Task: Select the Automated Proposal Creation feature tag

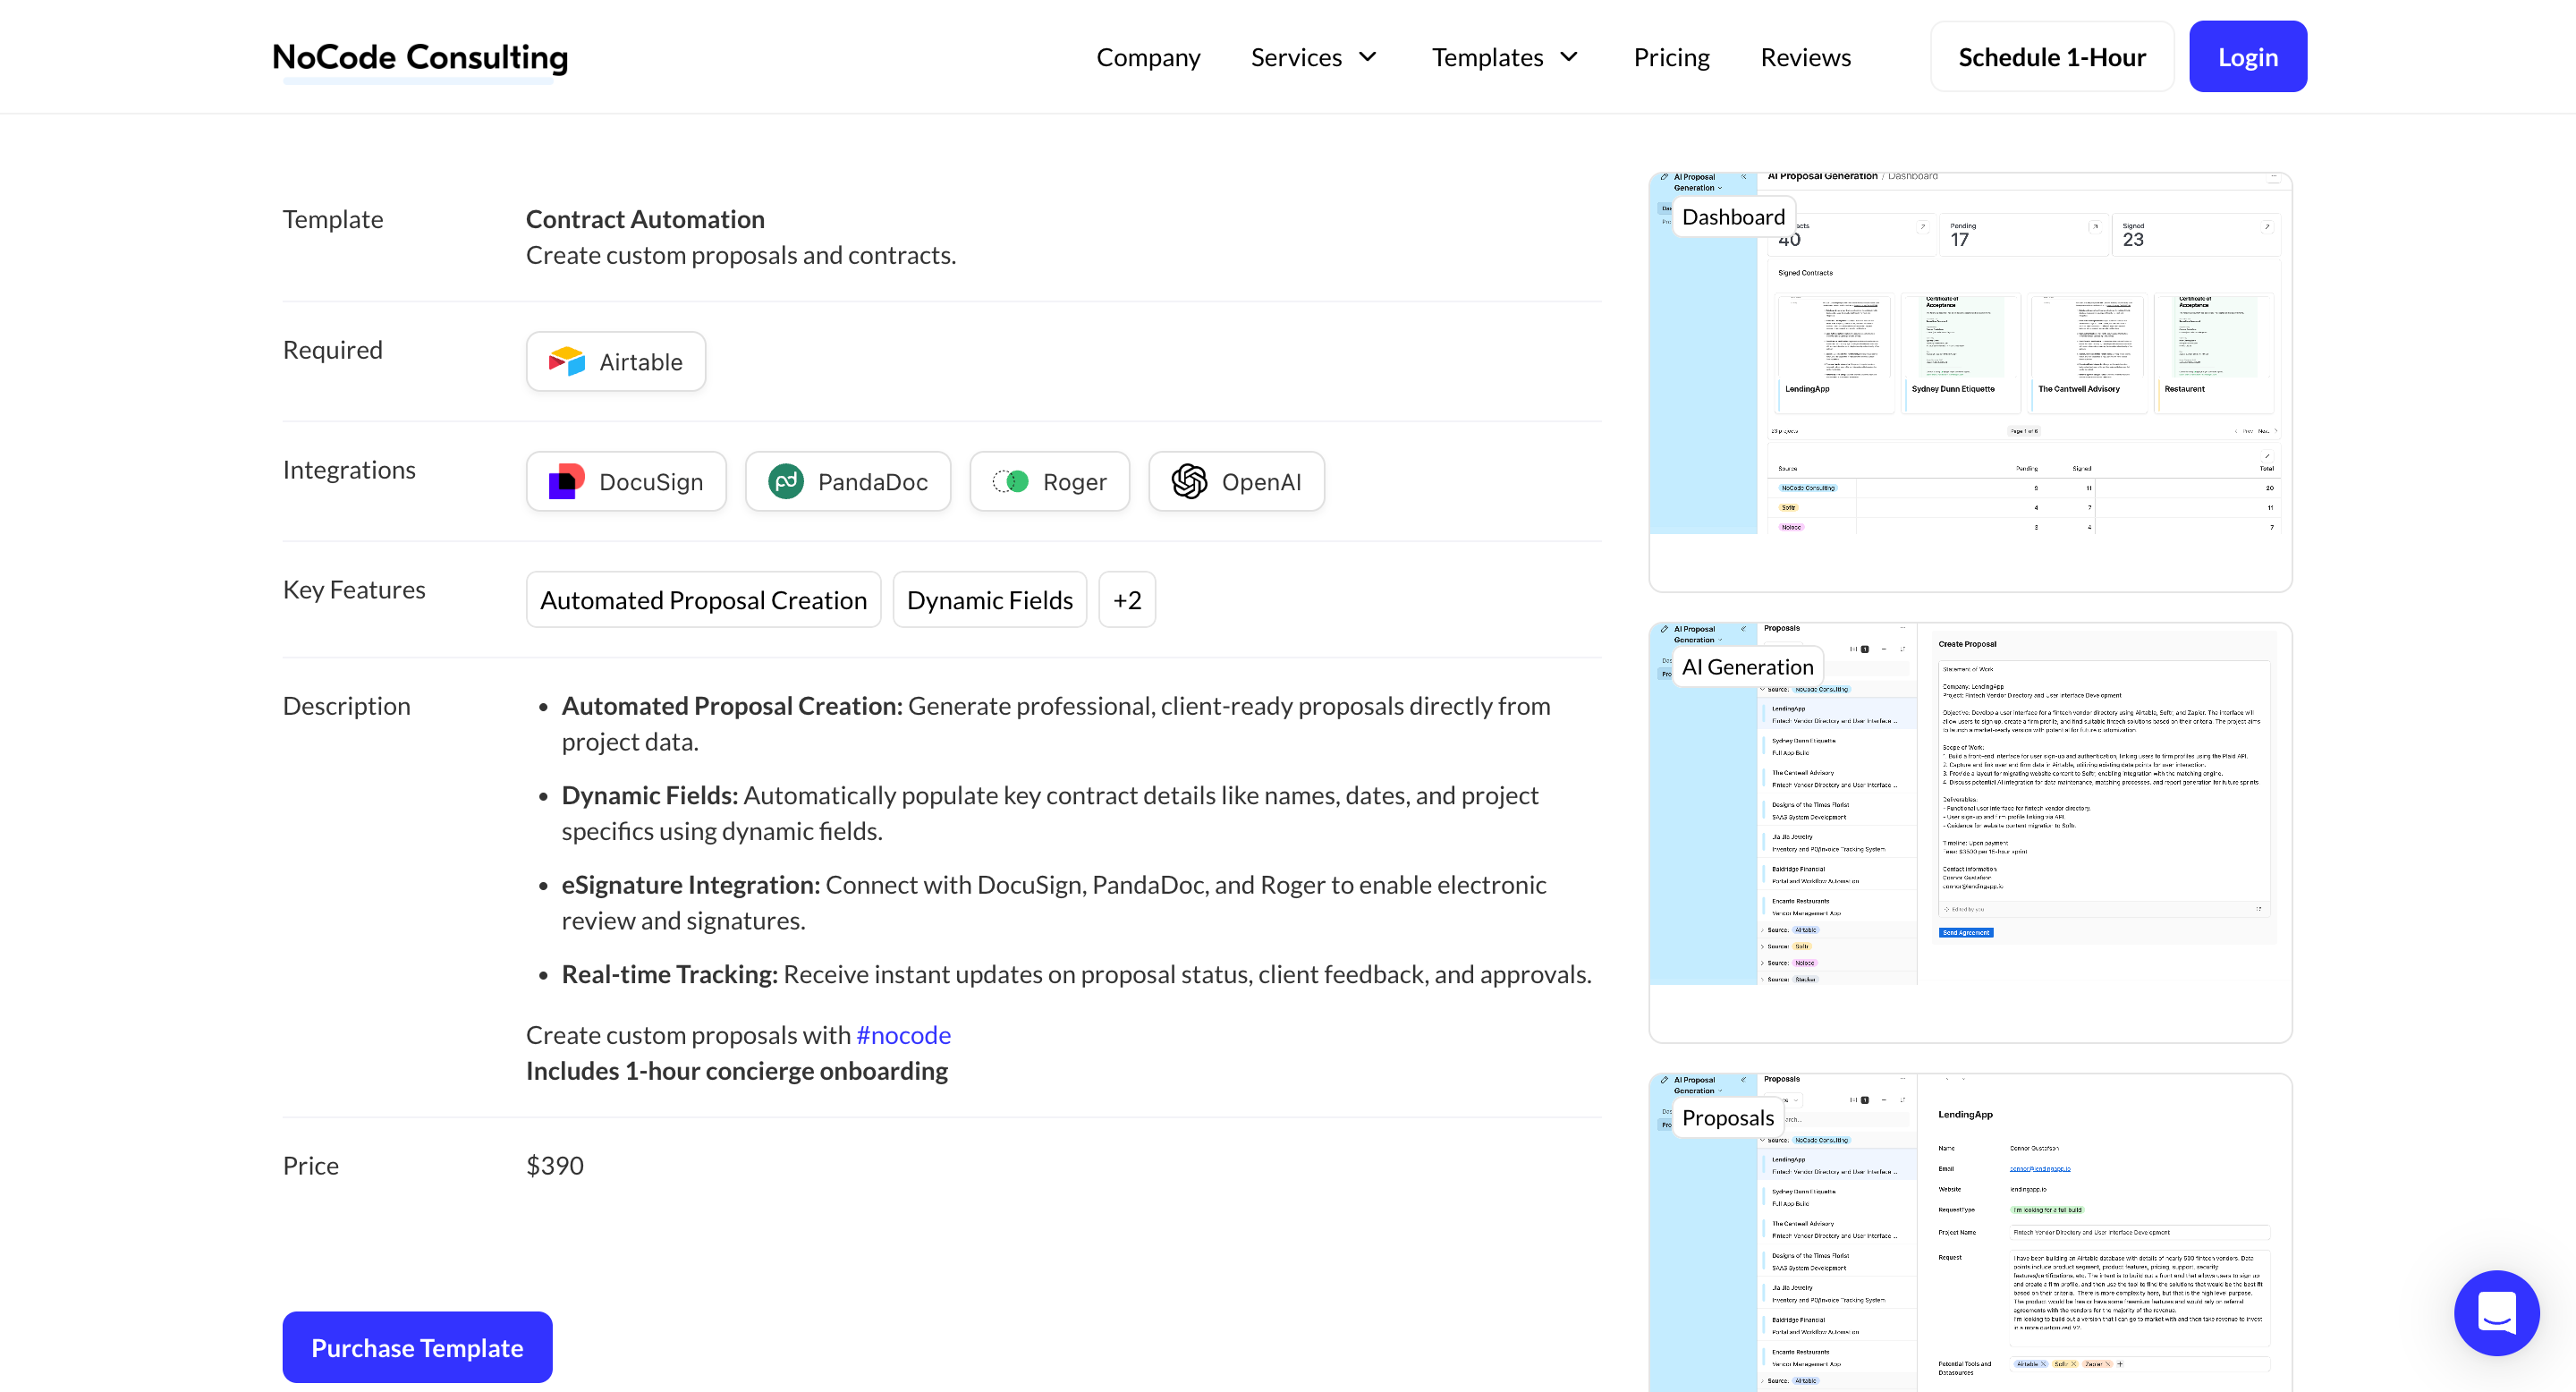Action: click(703, 600)
